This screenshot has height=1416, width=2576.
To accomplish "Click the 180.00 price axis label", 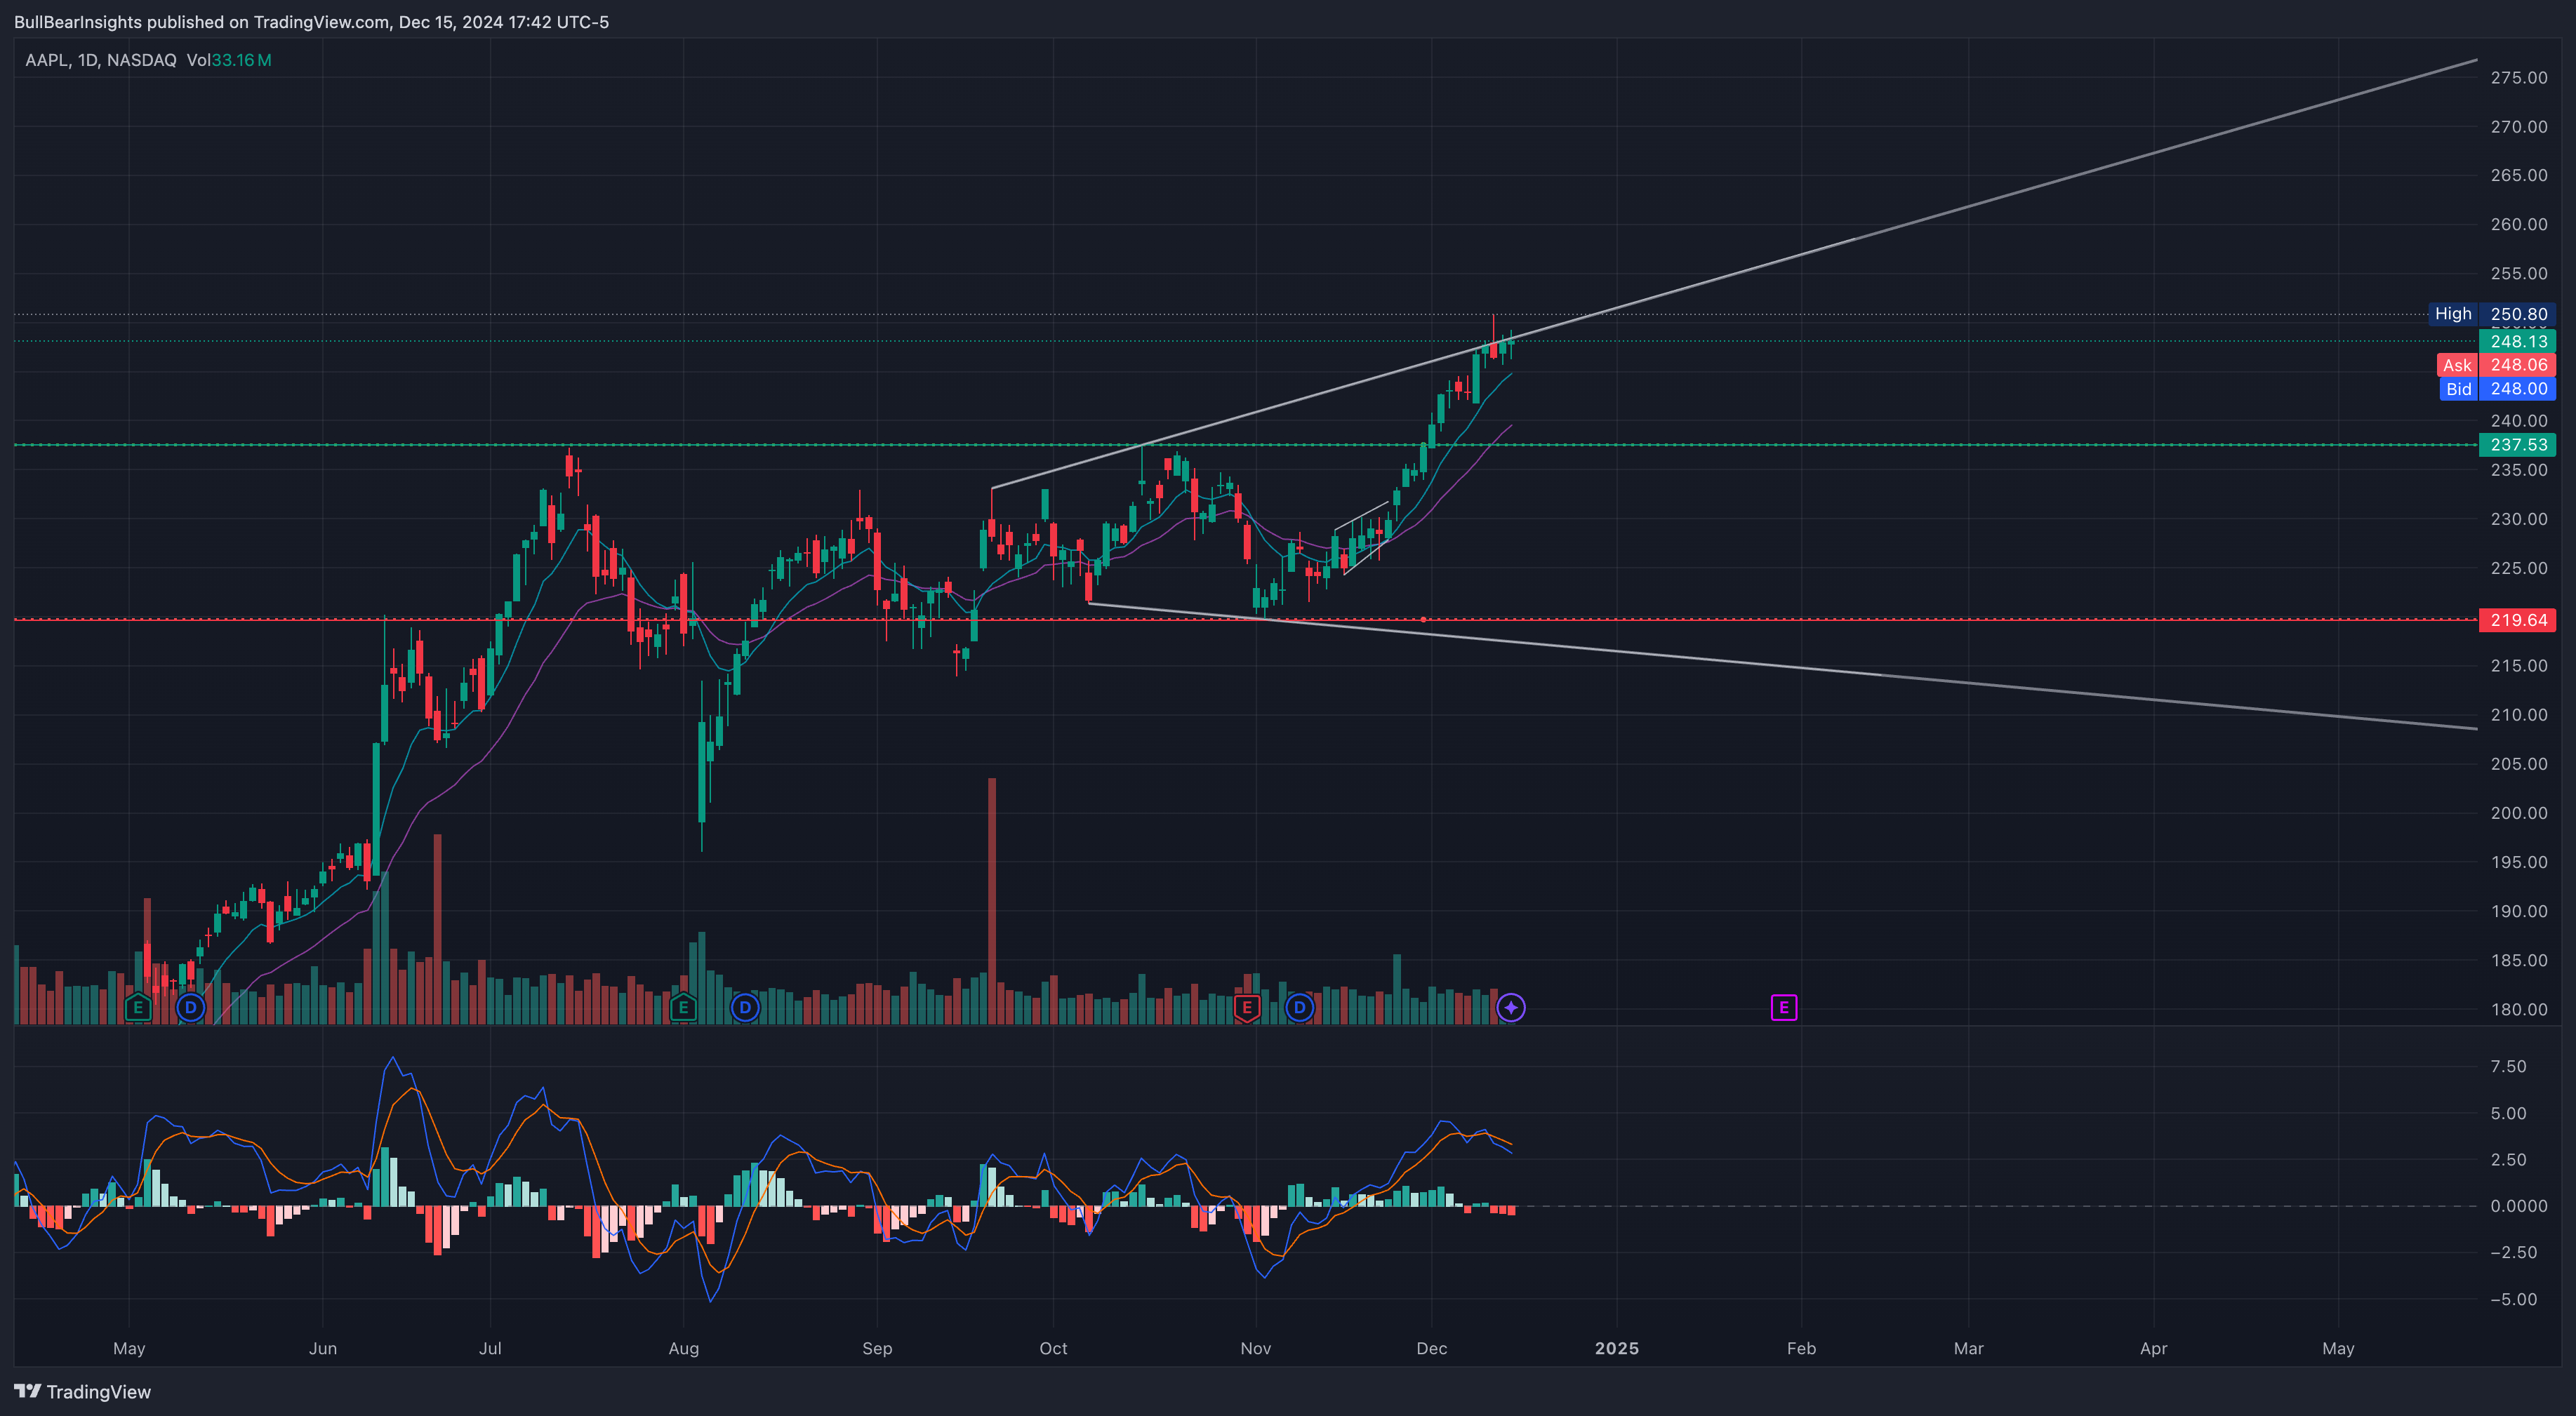I will click(2519, 1009).
